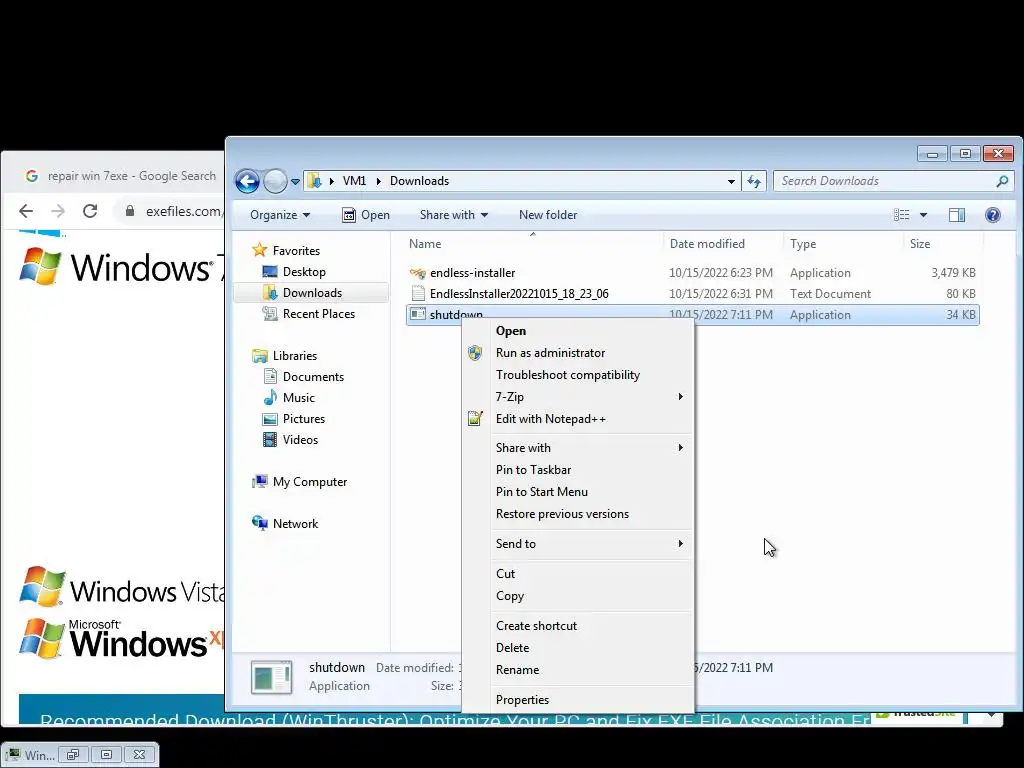Click the Explorer forward arrow button

[275, 181]
